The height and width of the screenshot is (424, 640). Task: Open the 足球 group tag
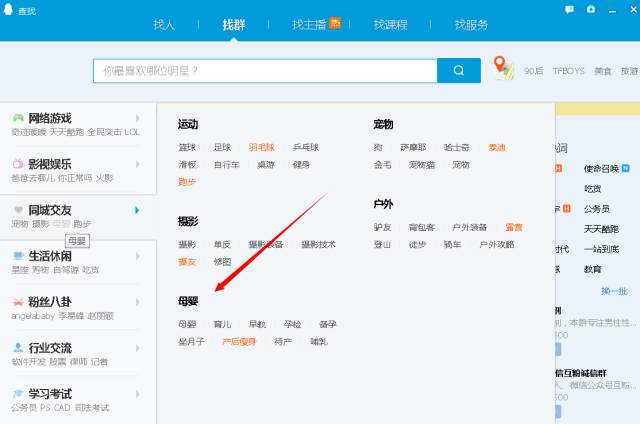[222, 147]
